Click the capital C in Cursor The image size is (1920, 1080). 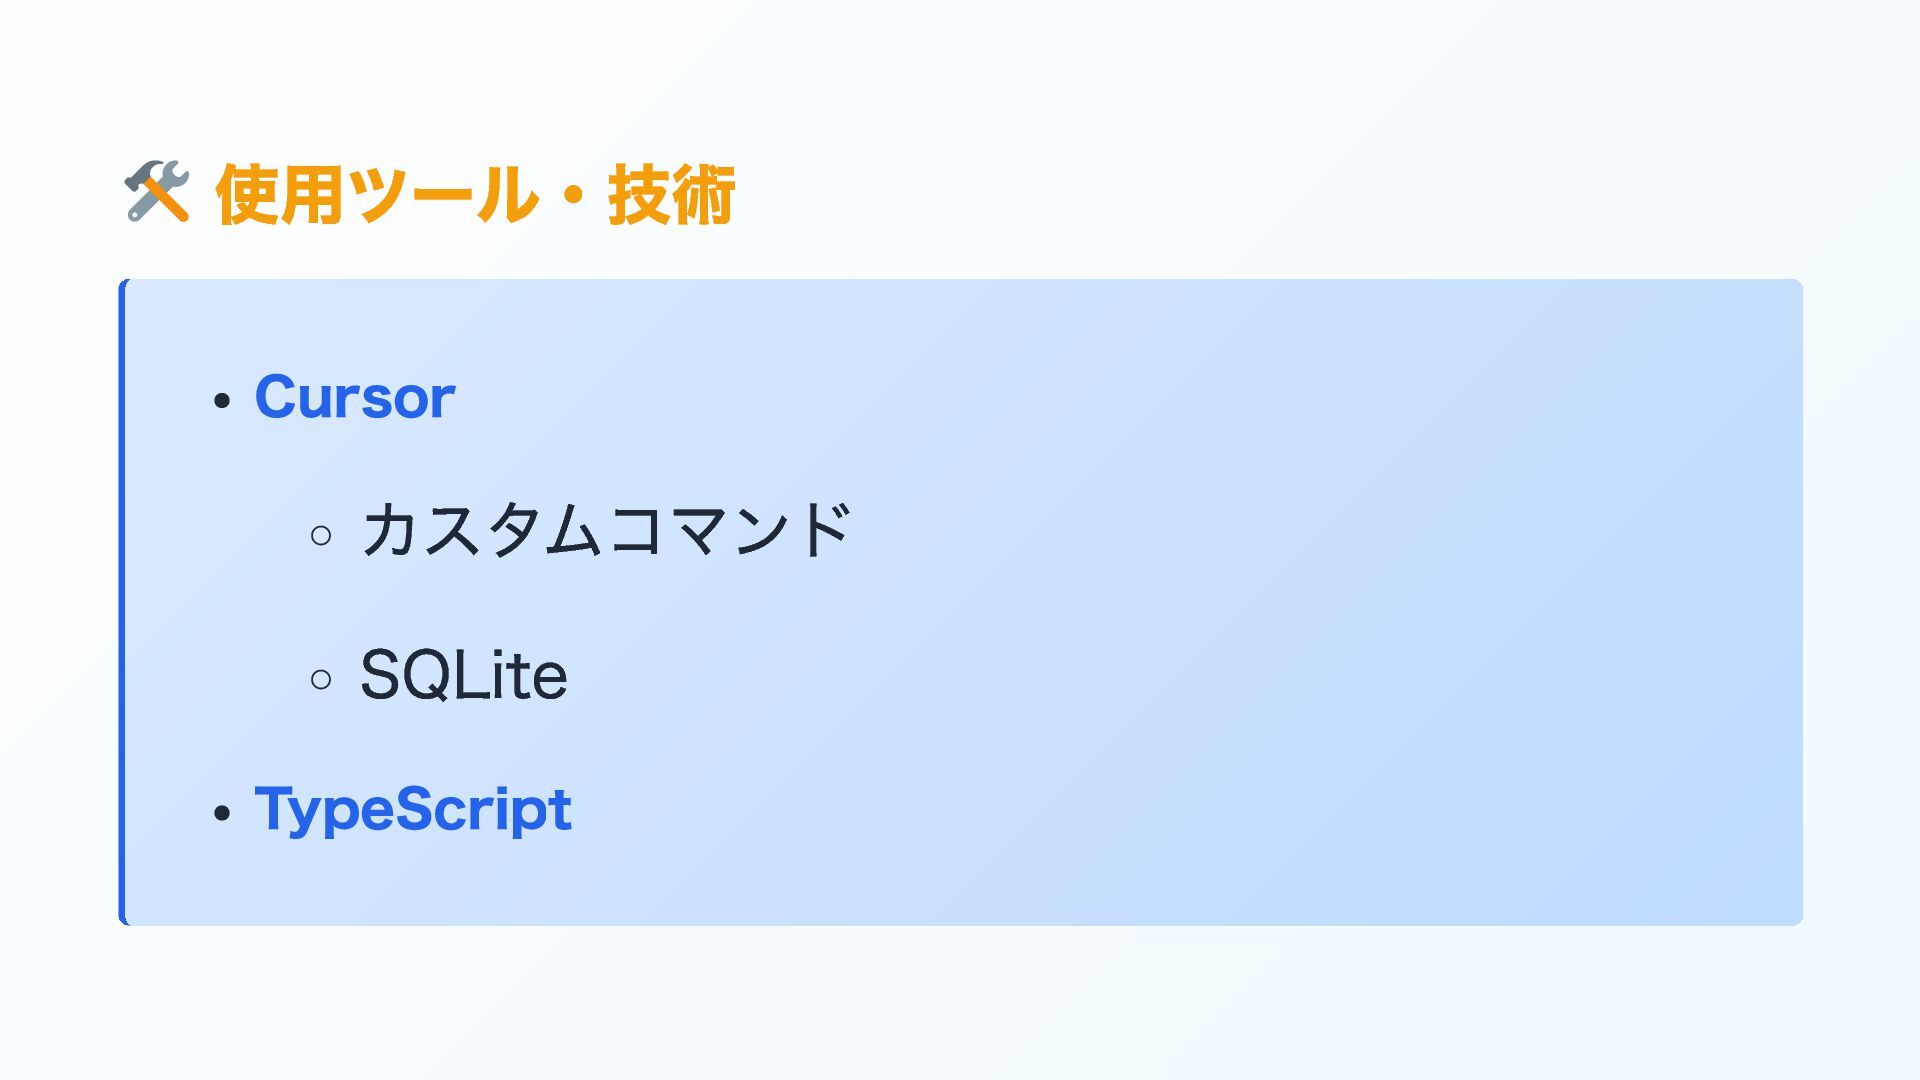[278, 397]
